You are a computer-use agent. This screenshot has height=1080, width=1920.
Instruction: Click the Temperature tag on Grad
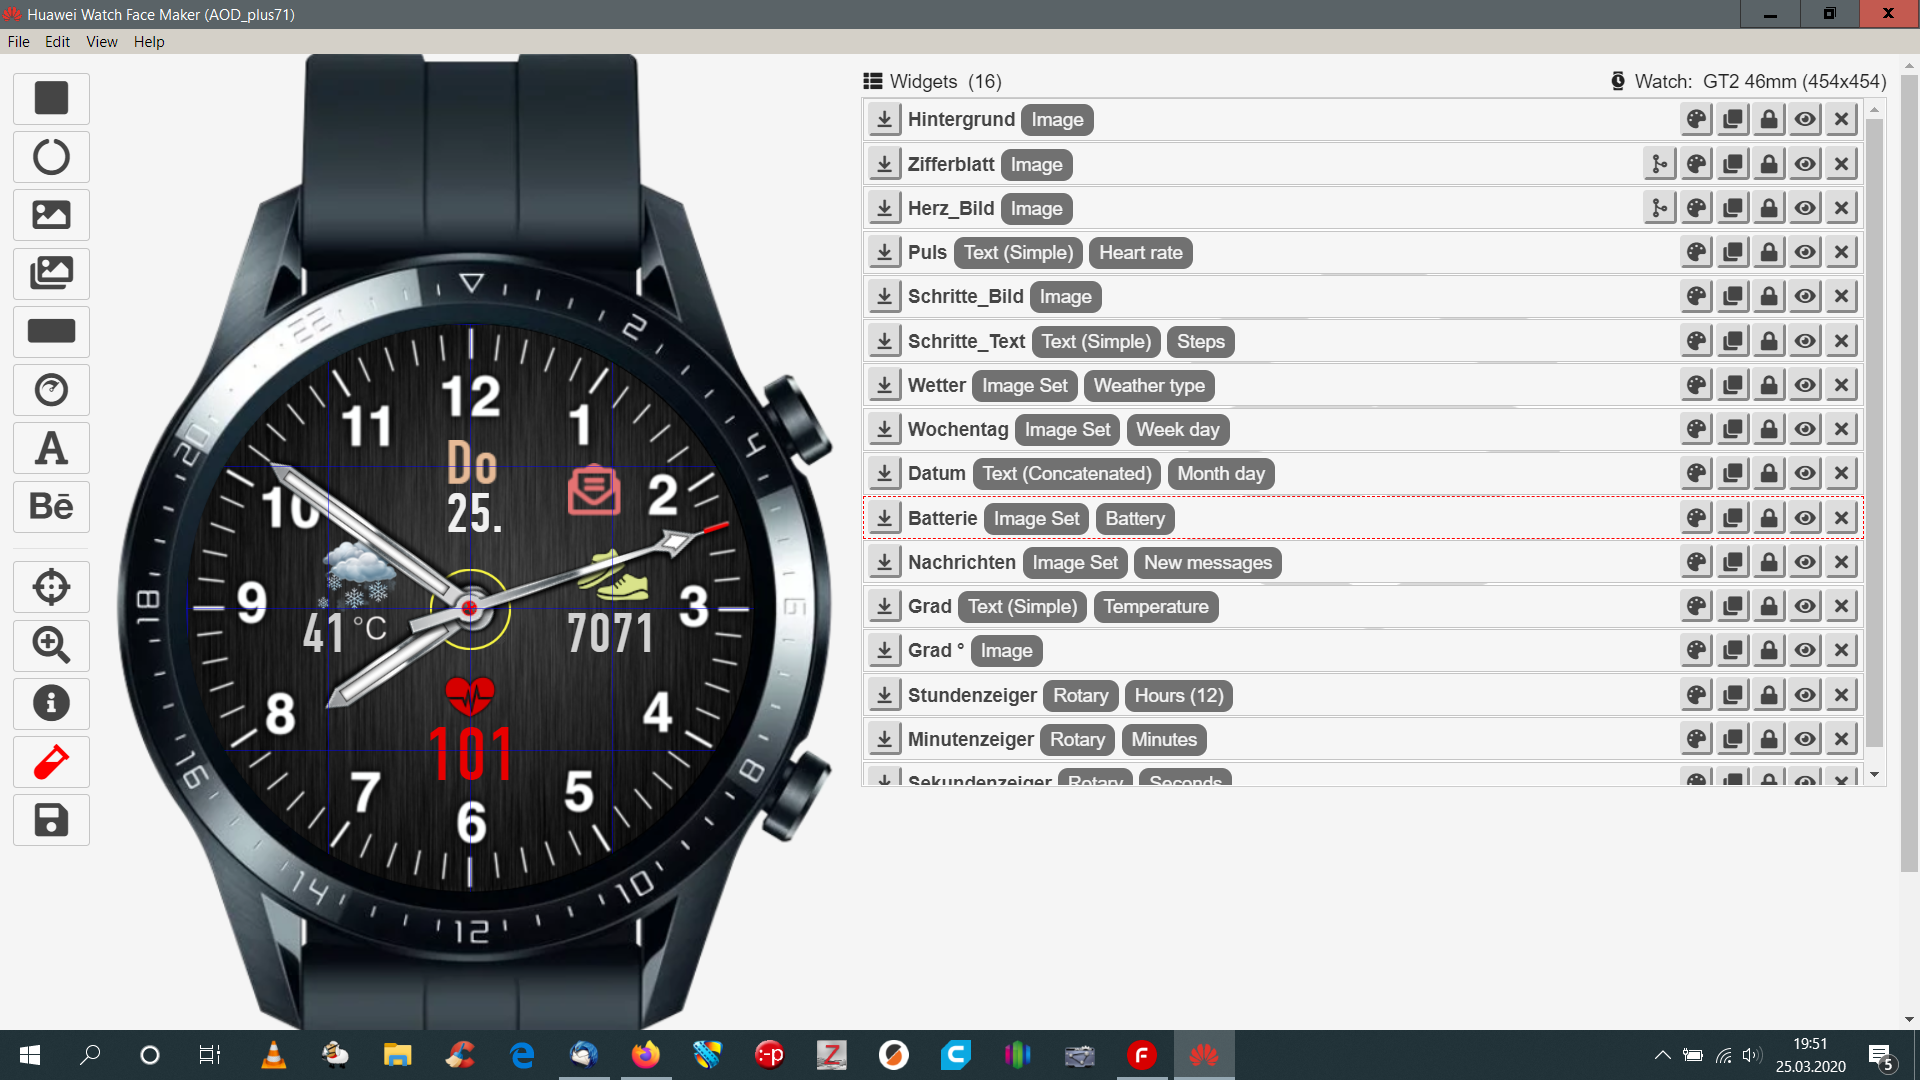click(x=1155, y=607)
